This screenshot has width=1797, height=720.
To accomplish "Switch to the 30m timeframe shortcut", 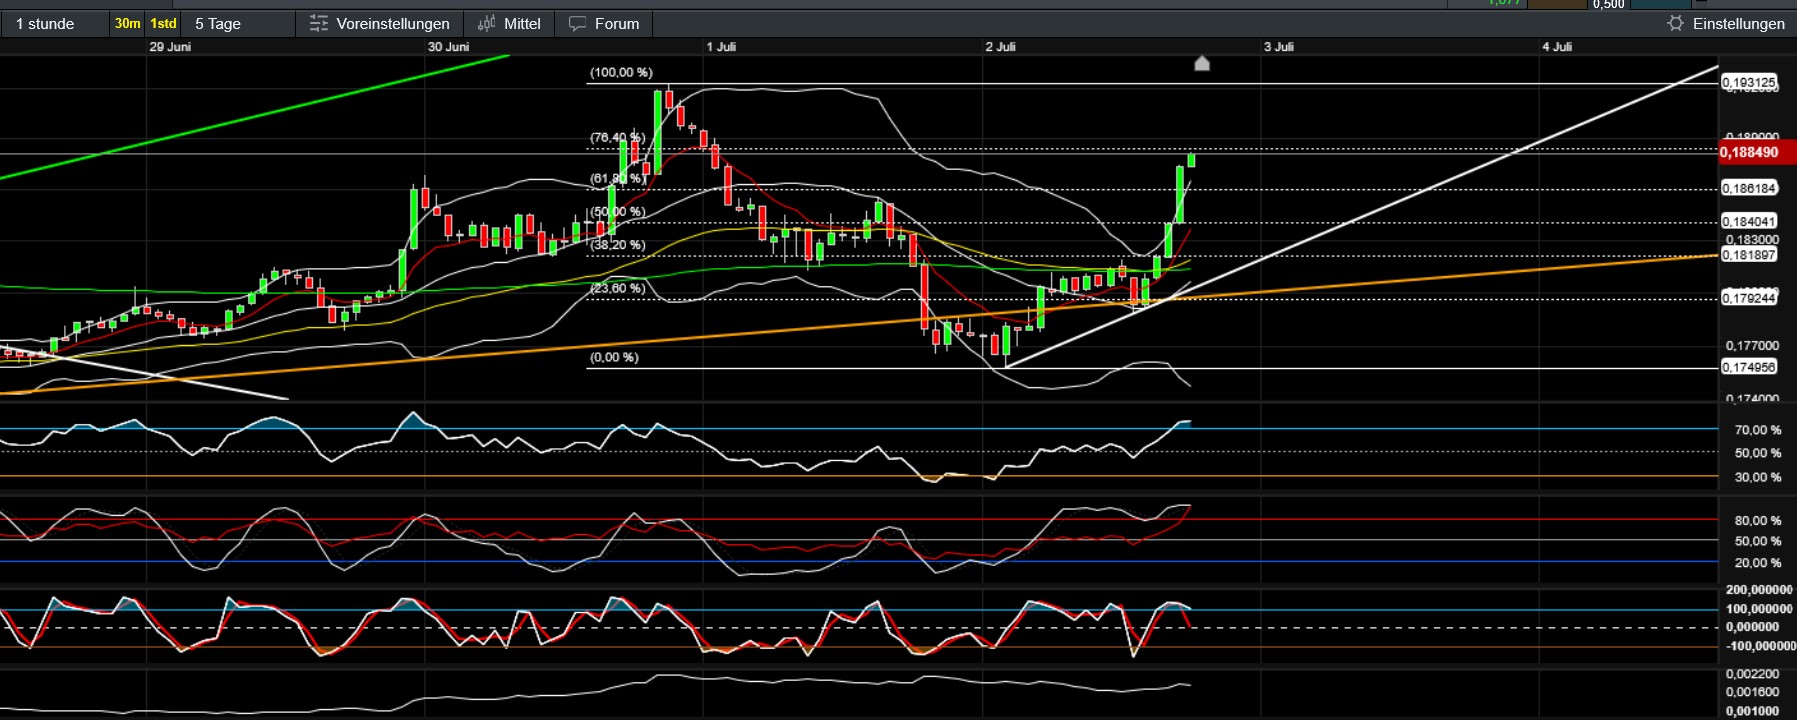I will [127, 23].
